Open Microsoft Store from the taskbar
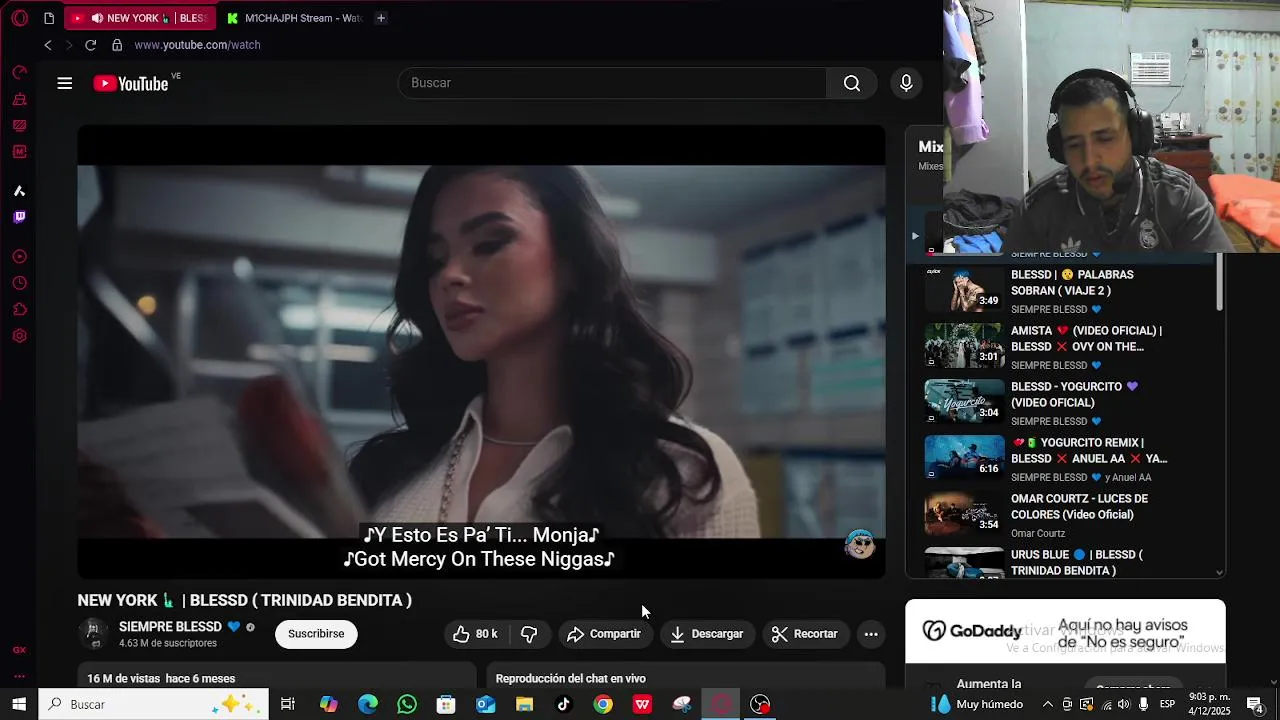The height and width of the screenshot is (720, 1280). click(x=446, y=704)
